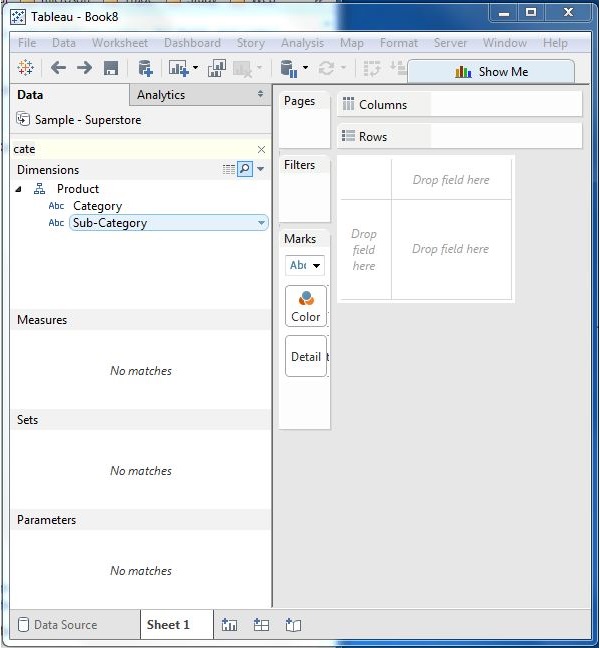Clear the search field with the X
600x648 pixels.
pyautogui.click(x=261, y=149)
